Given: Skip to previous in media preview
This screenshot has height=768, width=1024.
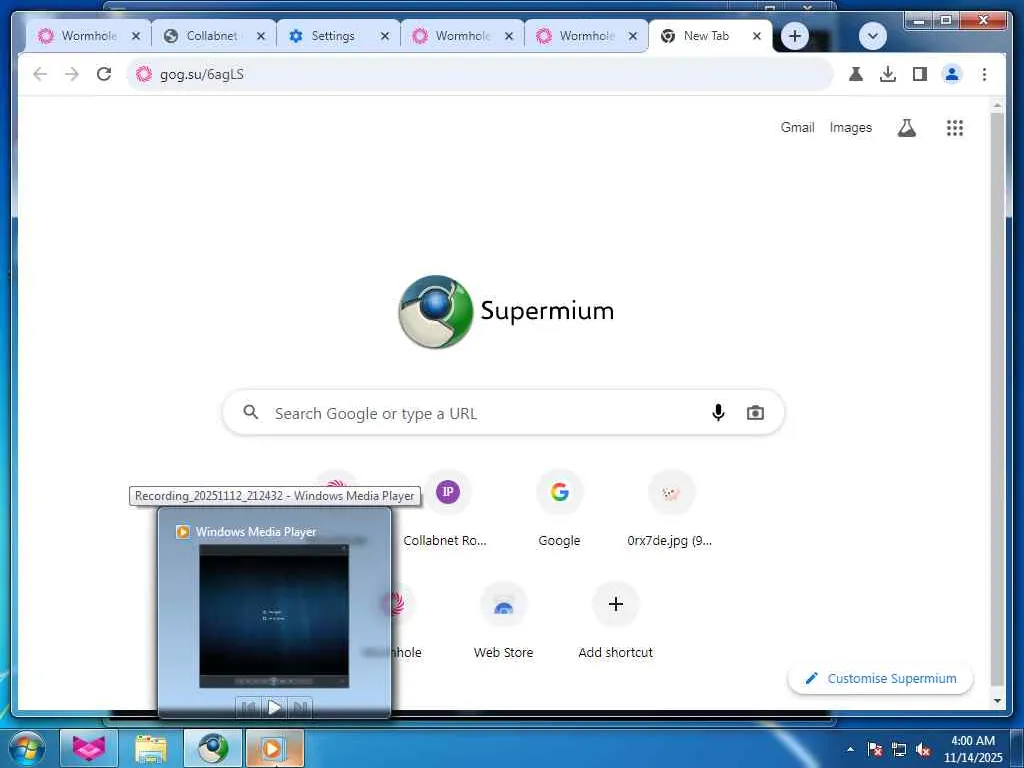Looking at the screenshot, I should pos(249,707).
